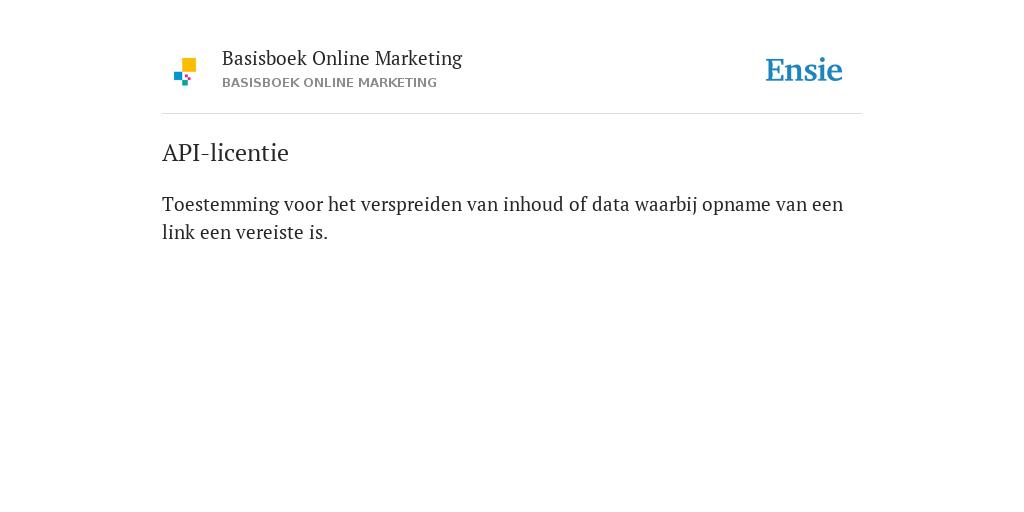
Task: Click the blue square in the logo
Action: coord(178,76)
